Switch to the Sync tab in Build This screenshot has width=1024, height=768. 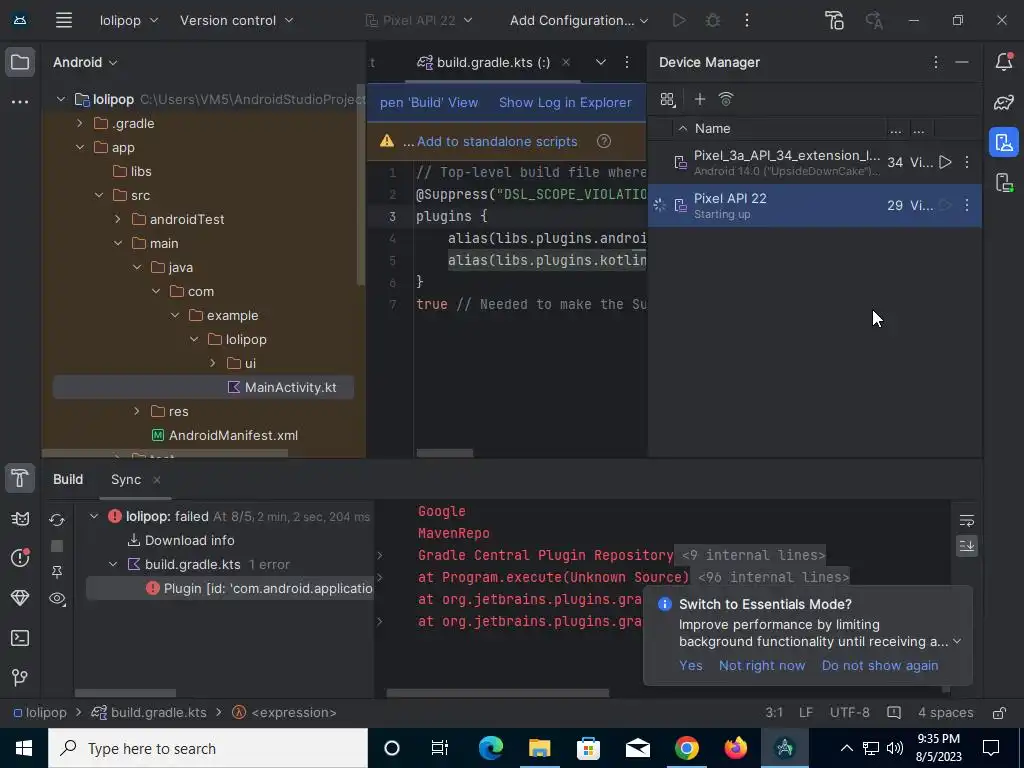[126, 479]
